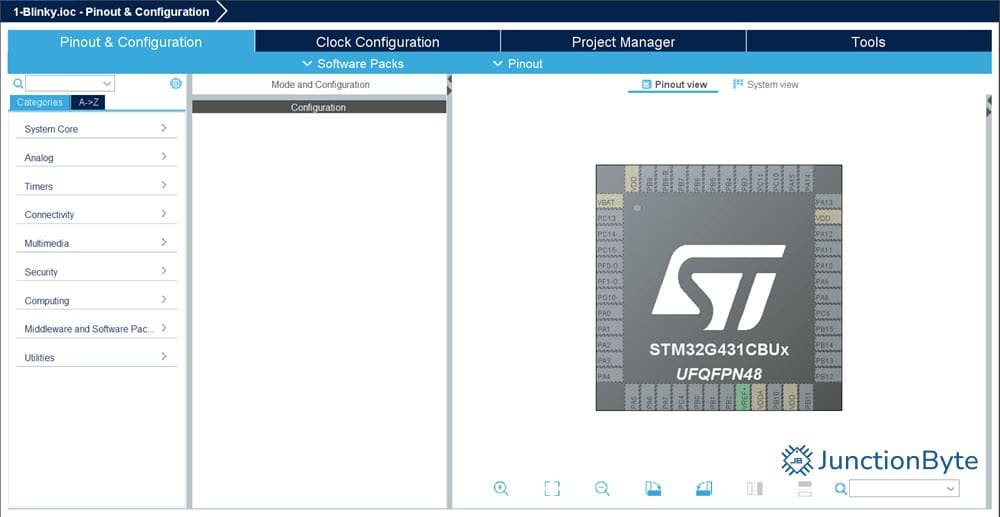The height and width of the screenshot is (517, 1000).
Task: Select pin PC13 on the chip
Action: [610, 219]
